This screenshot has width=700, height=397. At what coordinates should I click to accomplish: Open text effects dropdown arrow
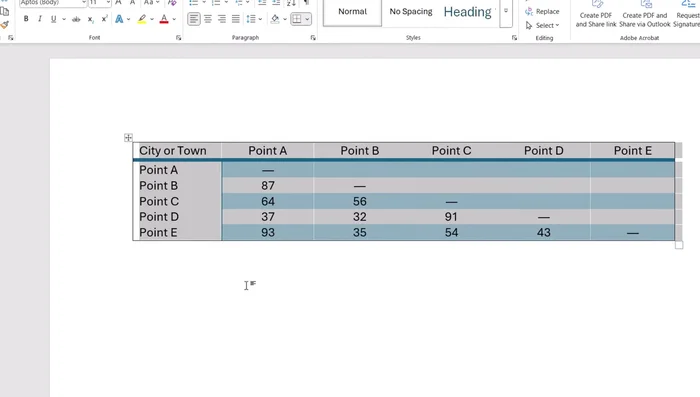(129, 19)
